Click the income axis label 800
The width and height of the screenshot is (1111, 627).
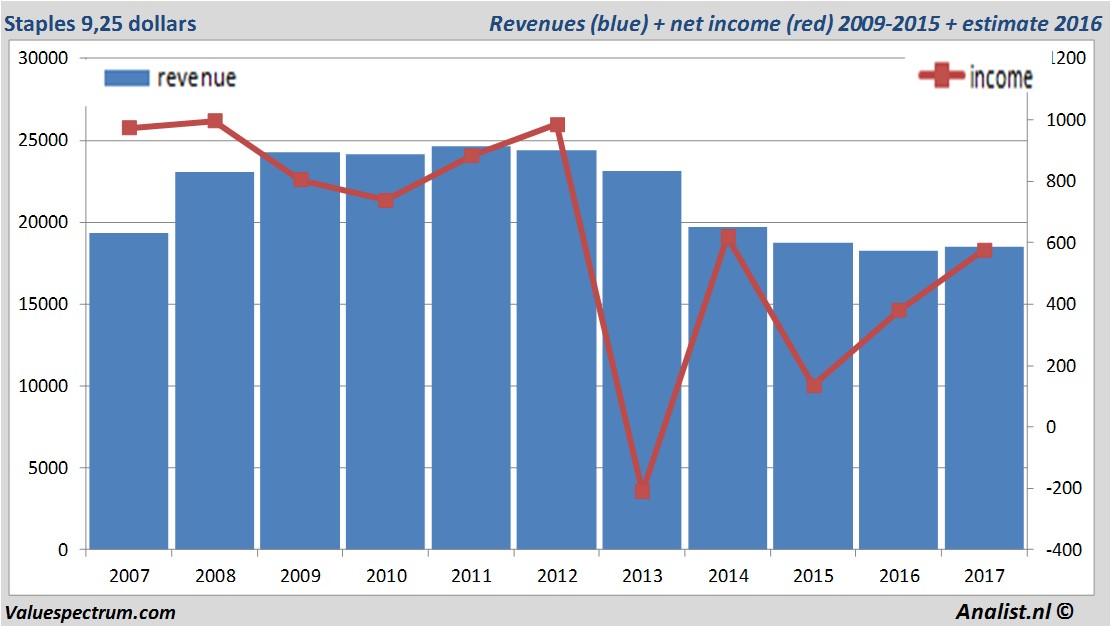coord(1061,181)
